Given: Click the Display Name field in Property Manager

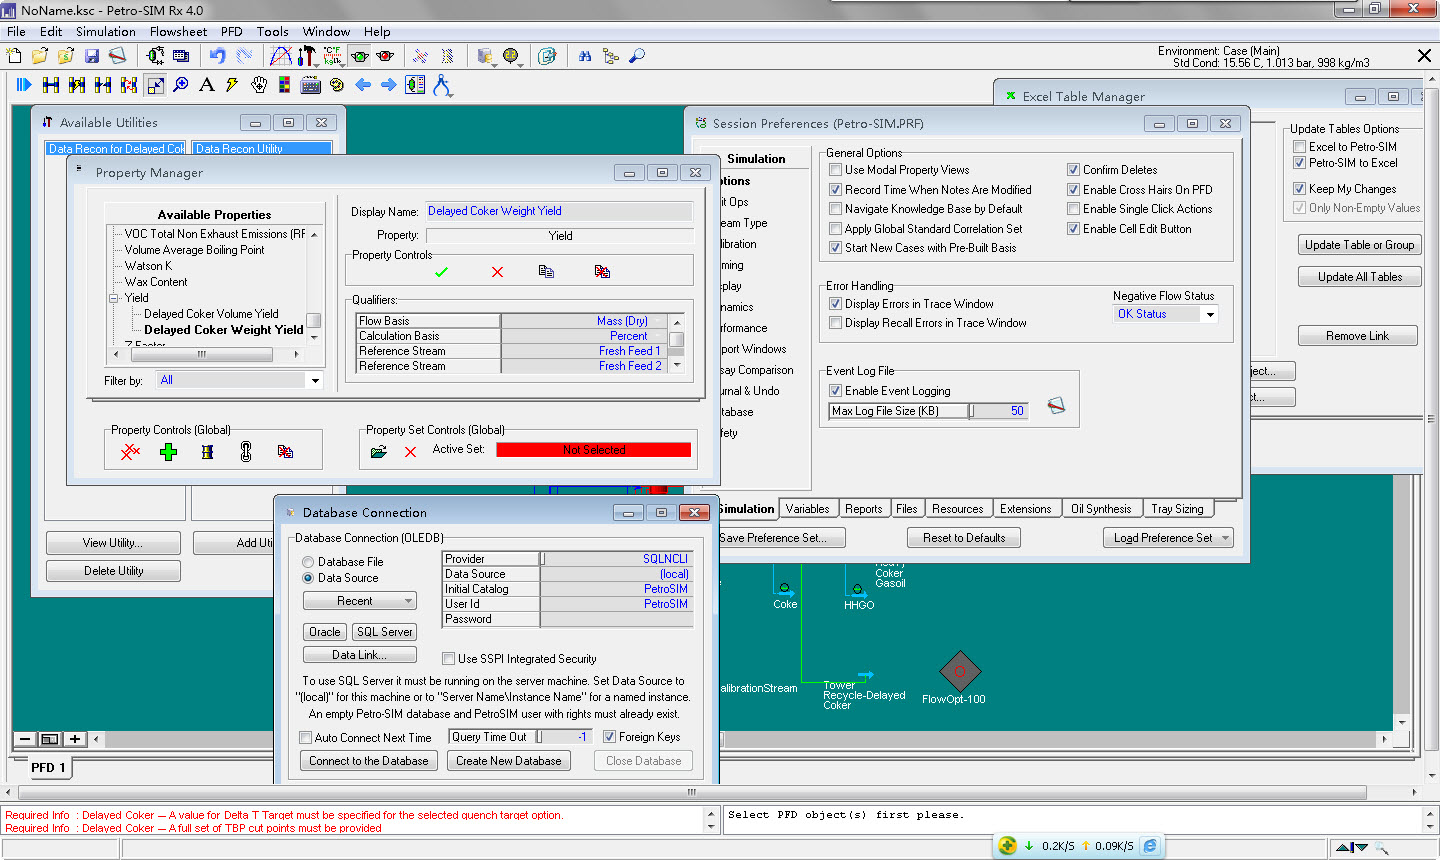Looking at the screenshot, I should click(x=559, y=211).
